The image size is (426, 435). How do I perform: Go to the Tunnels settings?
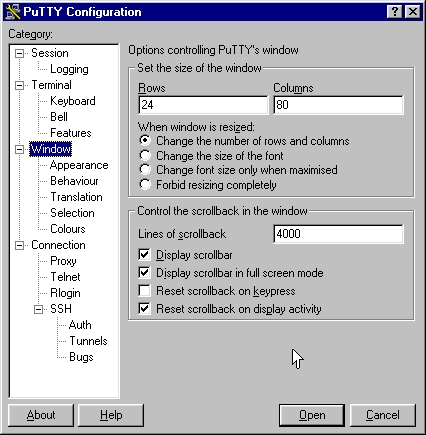pos(88,341)
